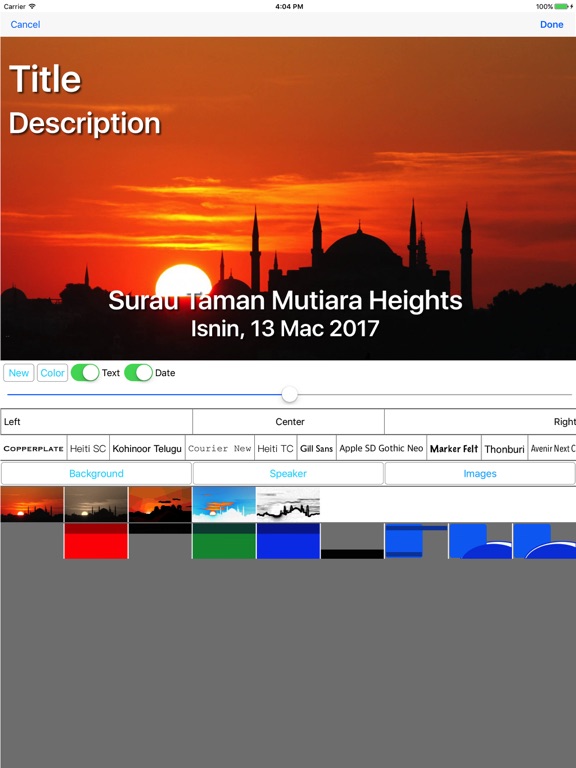Switch to the Background tab
576x768 pixels.
point(96,474)
